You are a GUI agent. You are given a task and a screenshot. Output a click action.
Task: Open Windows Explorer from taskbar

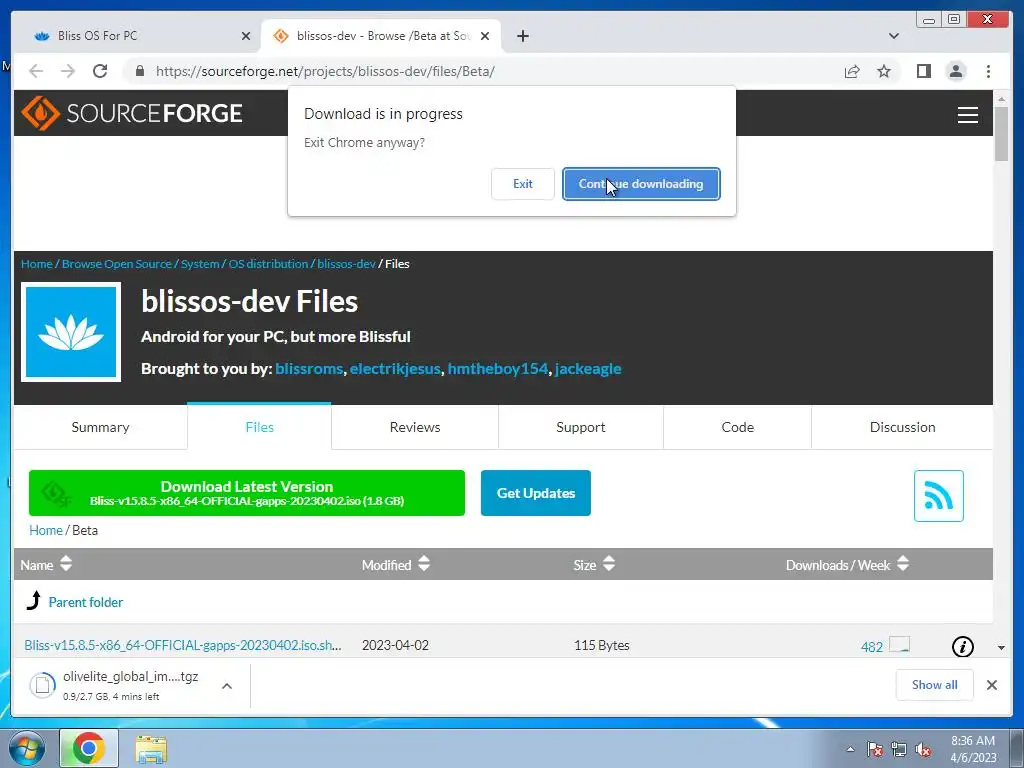[151, 749]
